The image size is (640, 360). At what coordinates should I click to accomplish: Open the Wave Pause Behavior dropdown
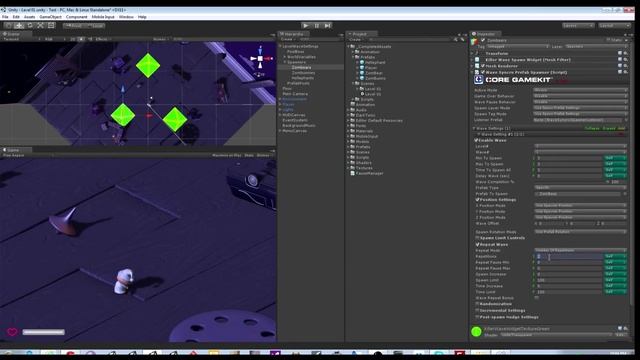(580, 102)
